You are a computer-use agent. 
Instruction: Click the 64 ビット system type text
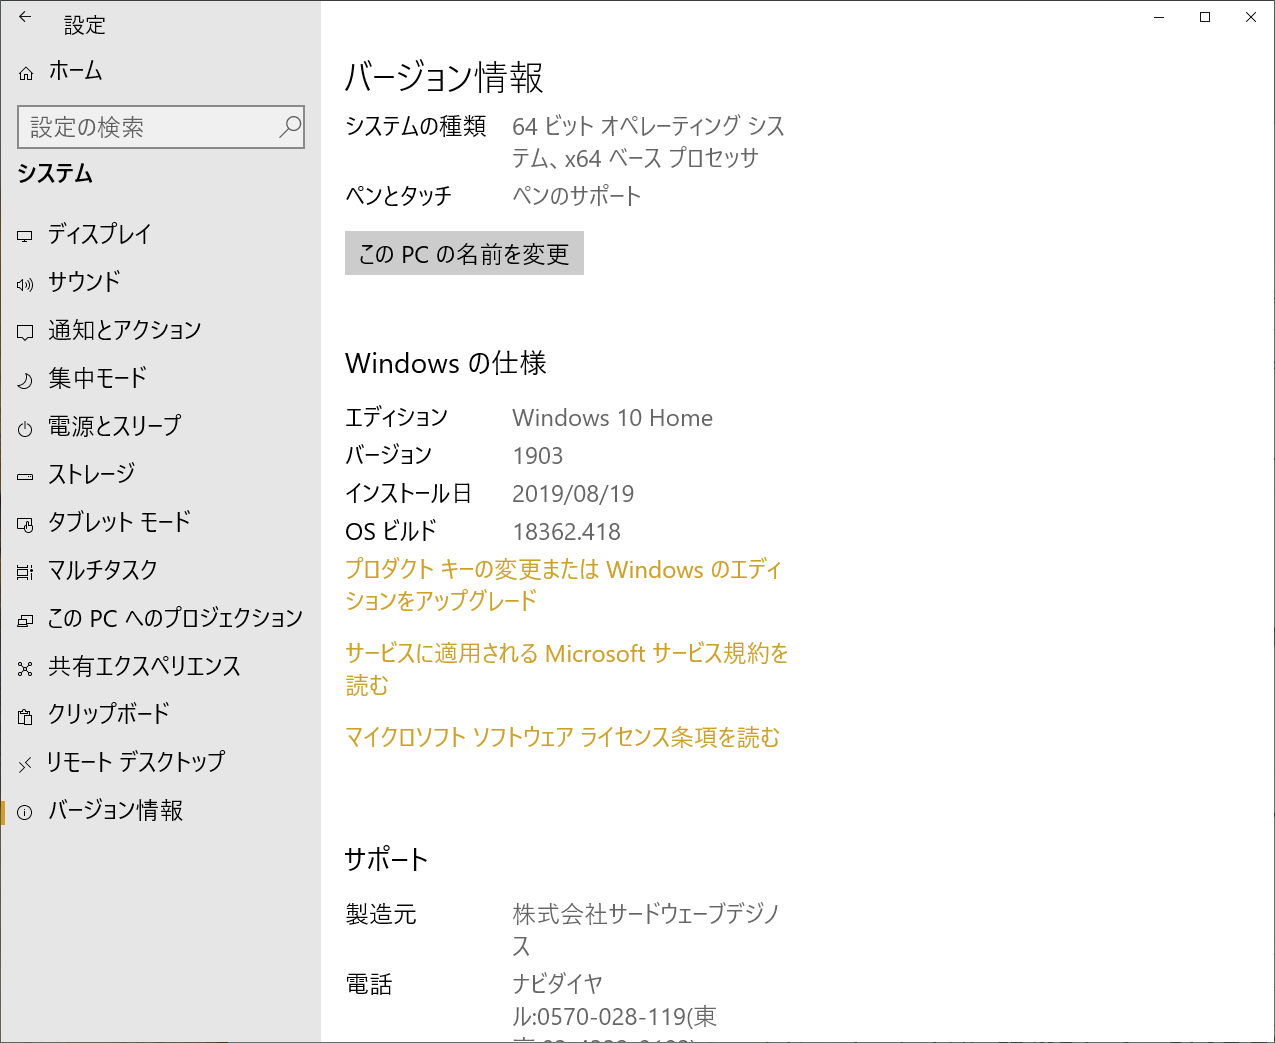(649, 142)
